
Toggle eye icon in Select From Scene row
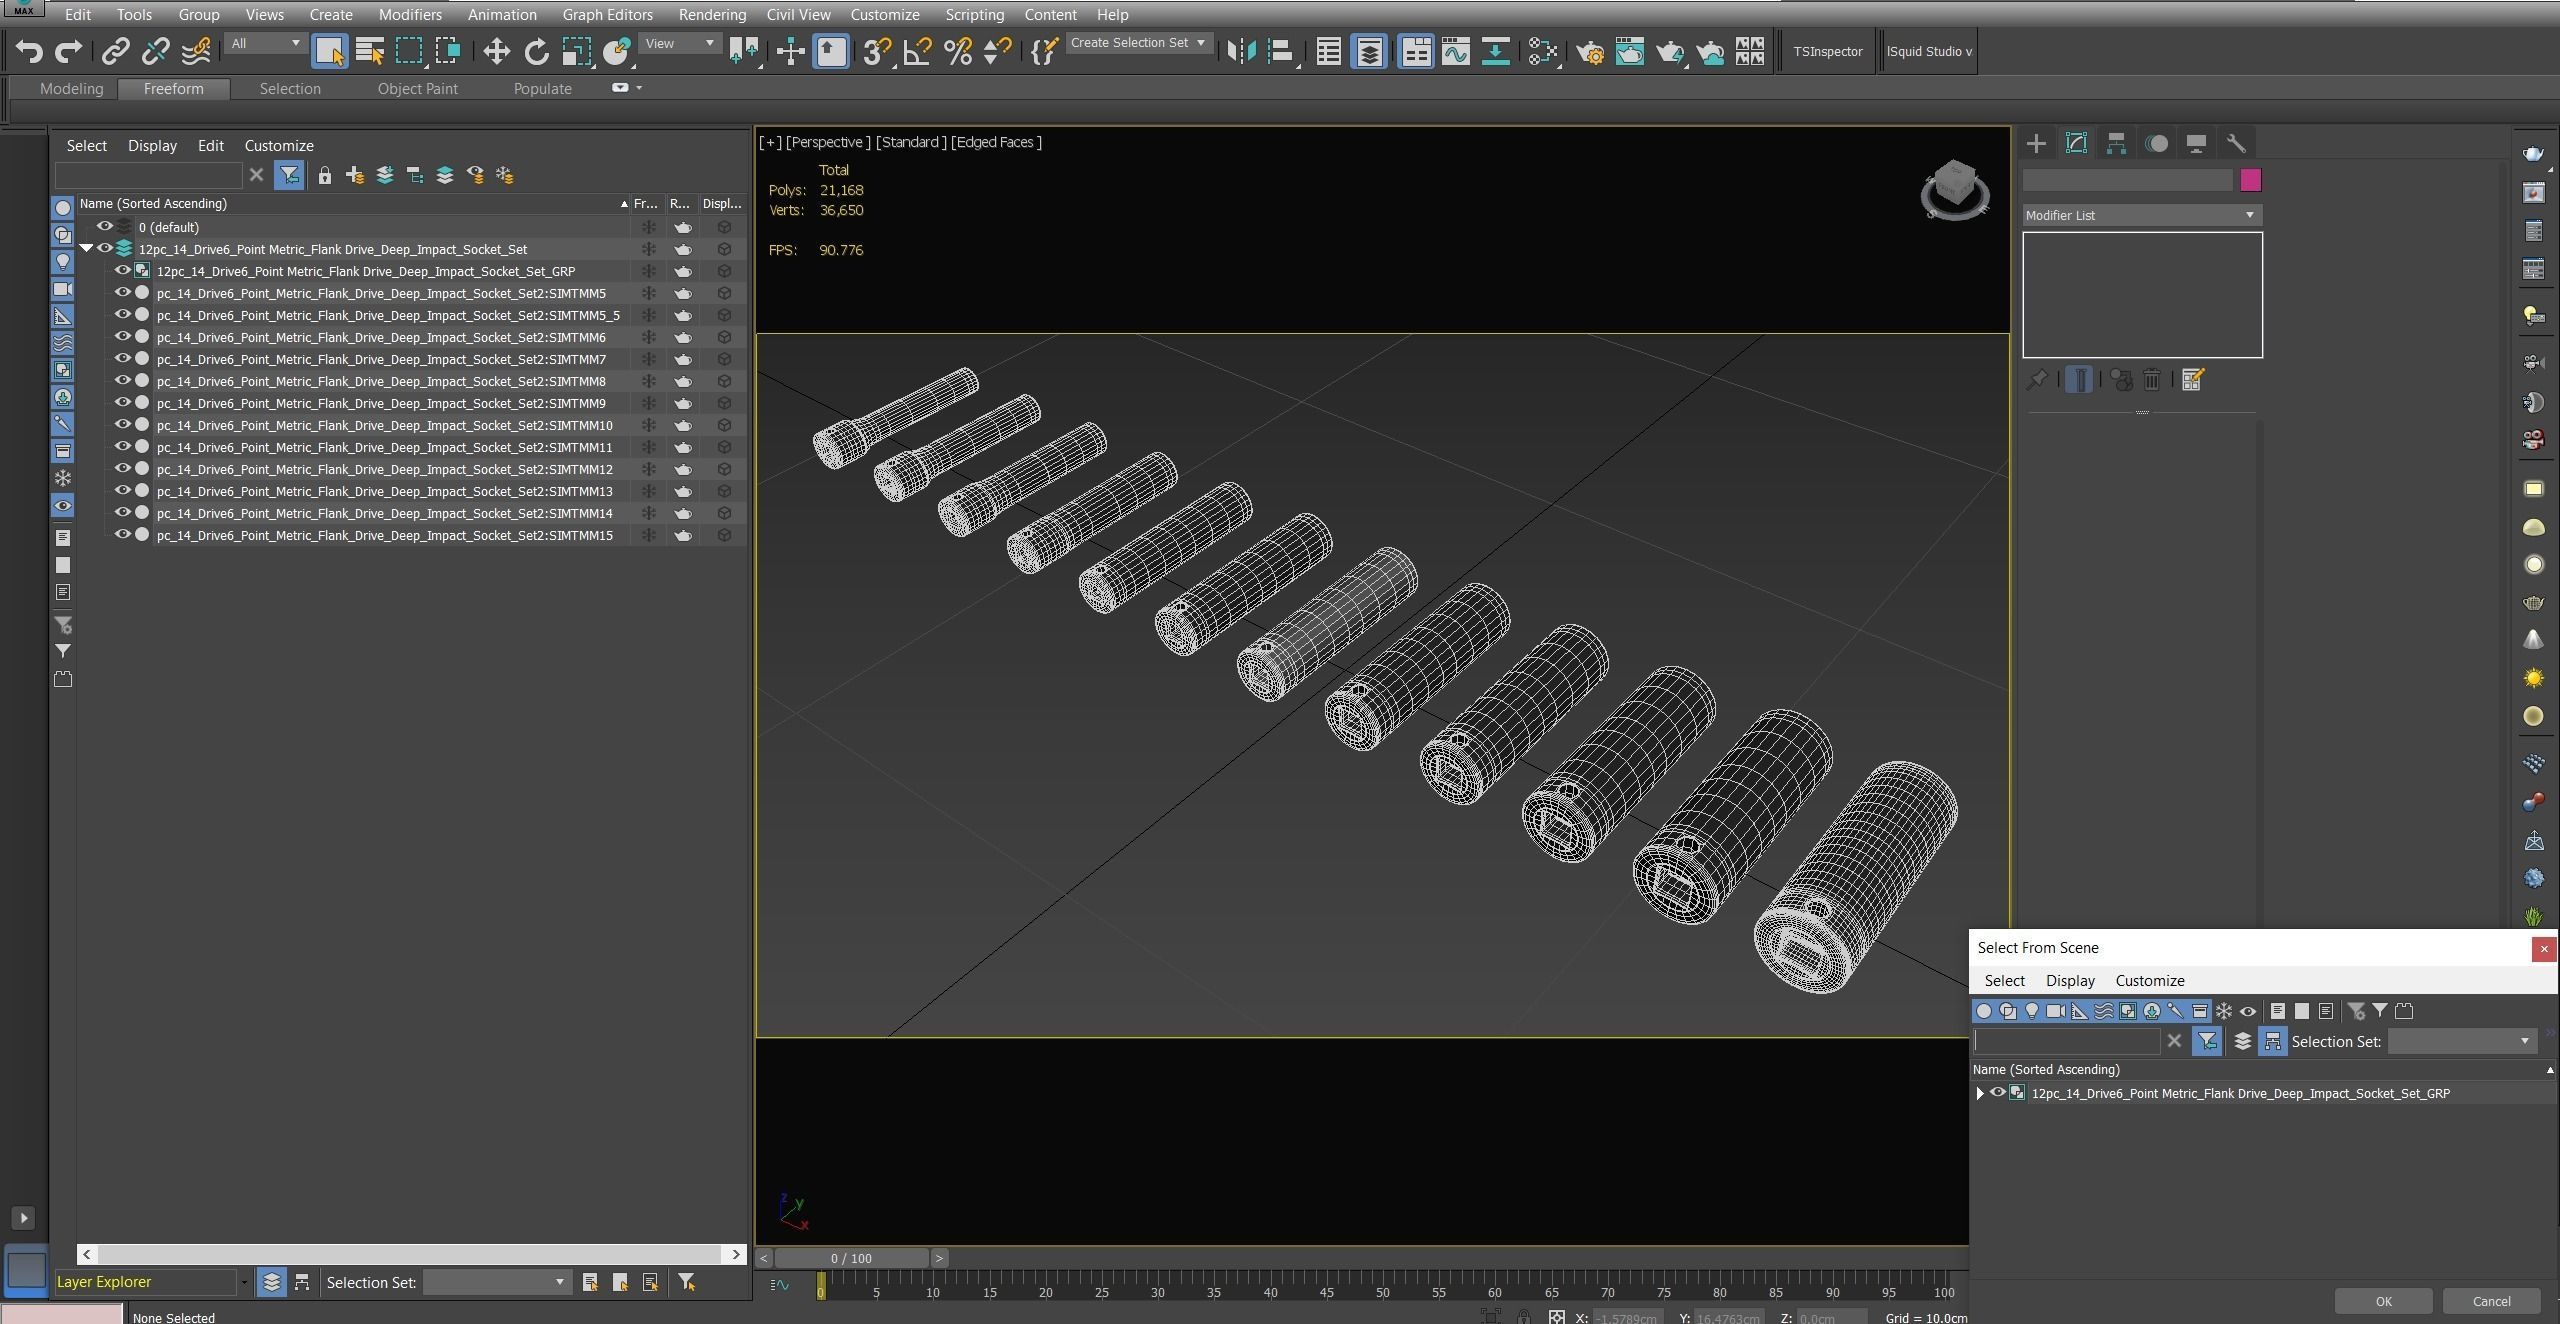(x=1997, y=1093)
